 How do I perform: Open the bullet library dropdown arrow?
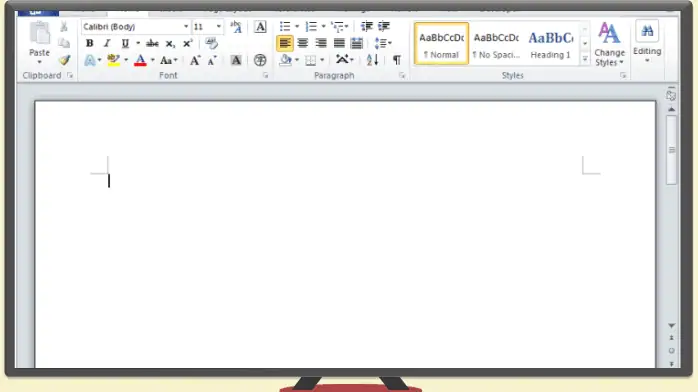297,27
